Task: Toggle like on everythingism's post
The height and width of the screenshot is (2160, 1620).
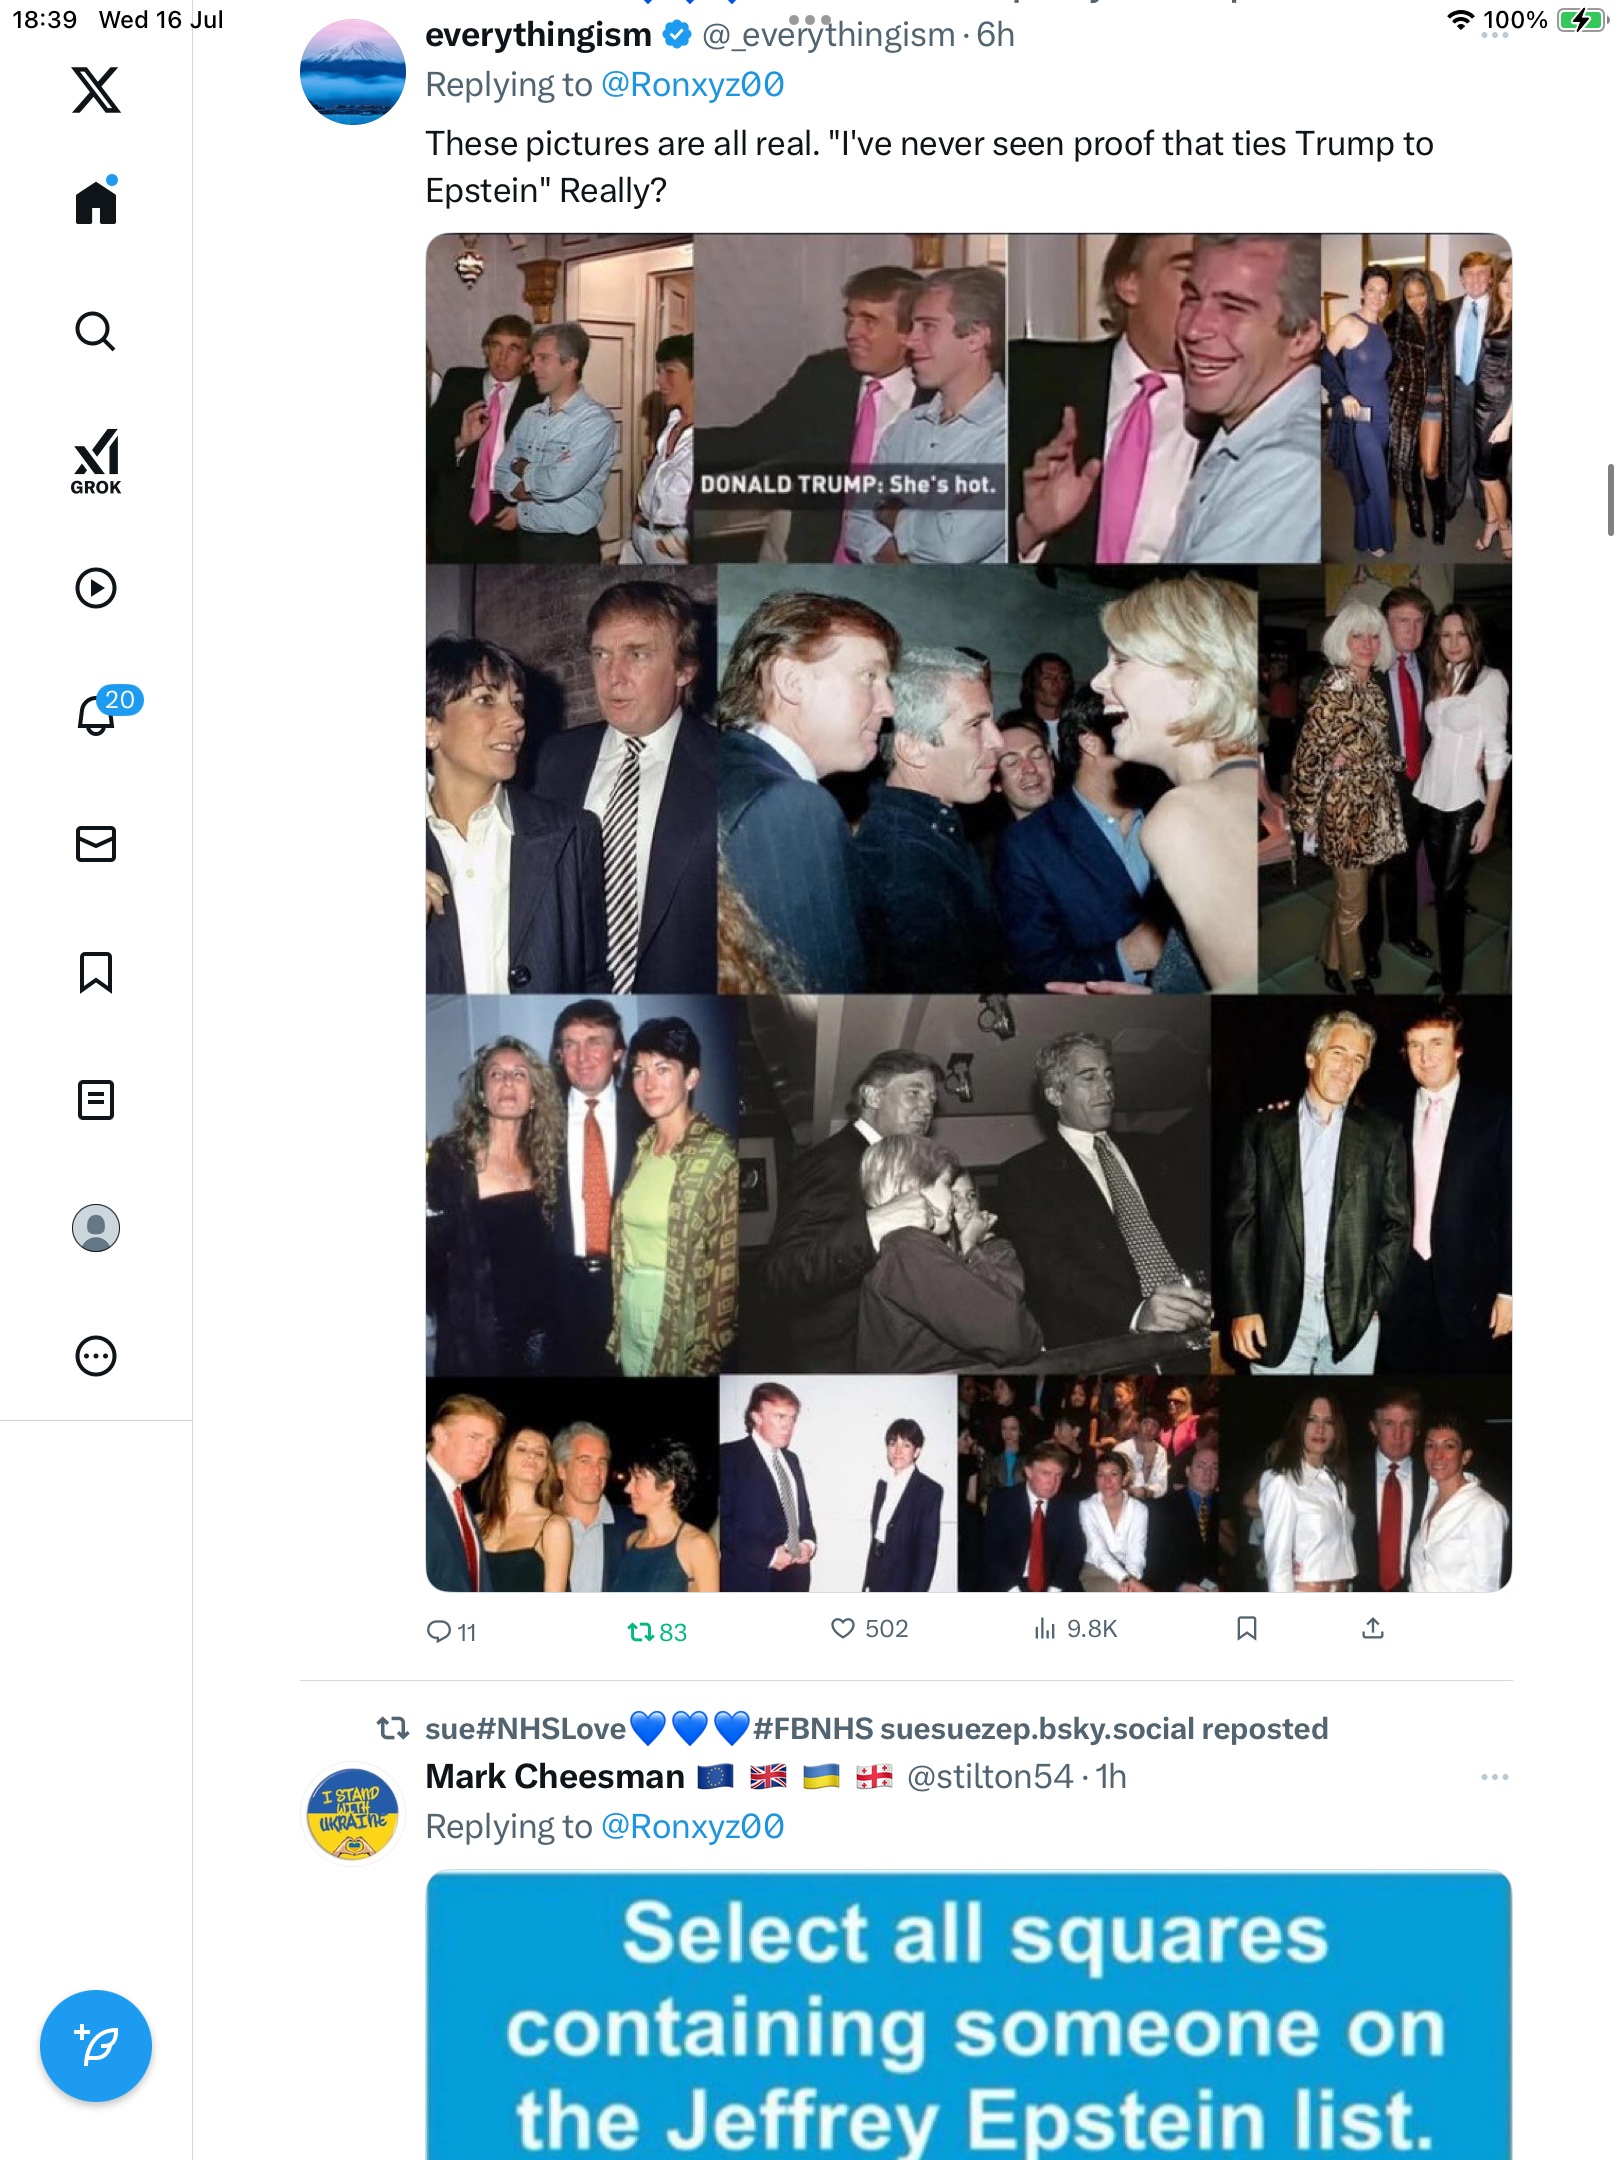Action: 869,1629
